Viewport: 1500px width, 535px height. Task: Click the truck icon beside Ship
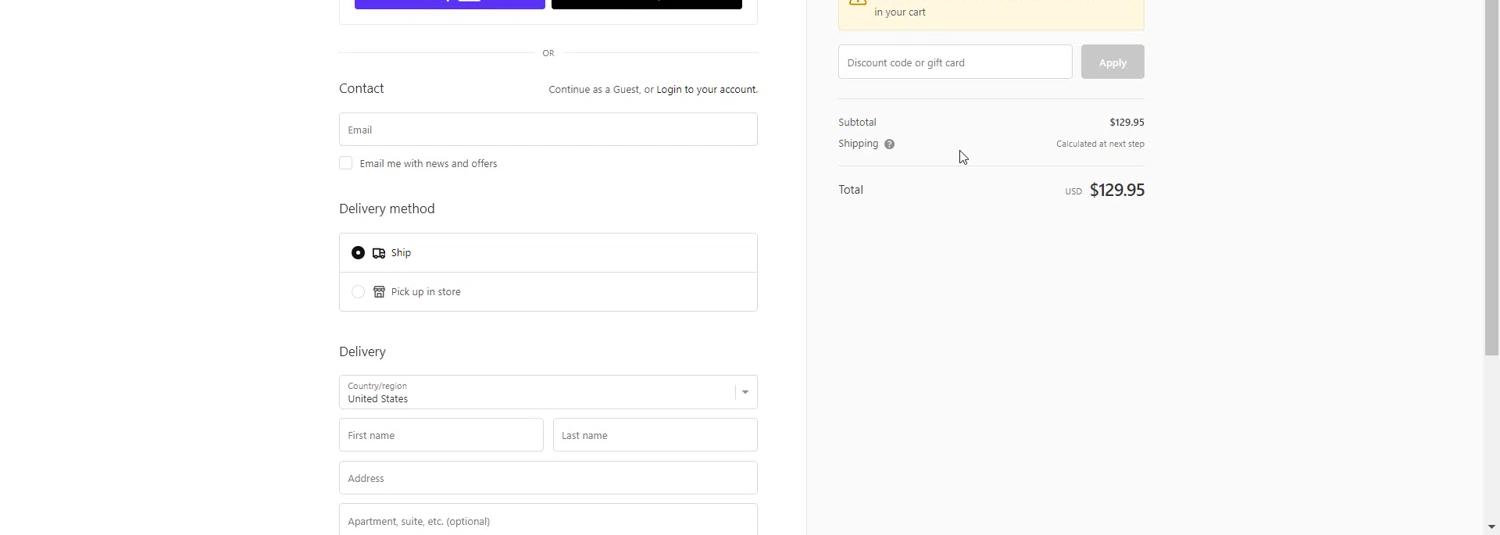[379, 253]
